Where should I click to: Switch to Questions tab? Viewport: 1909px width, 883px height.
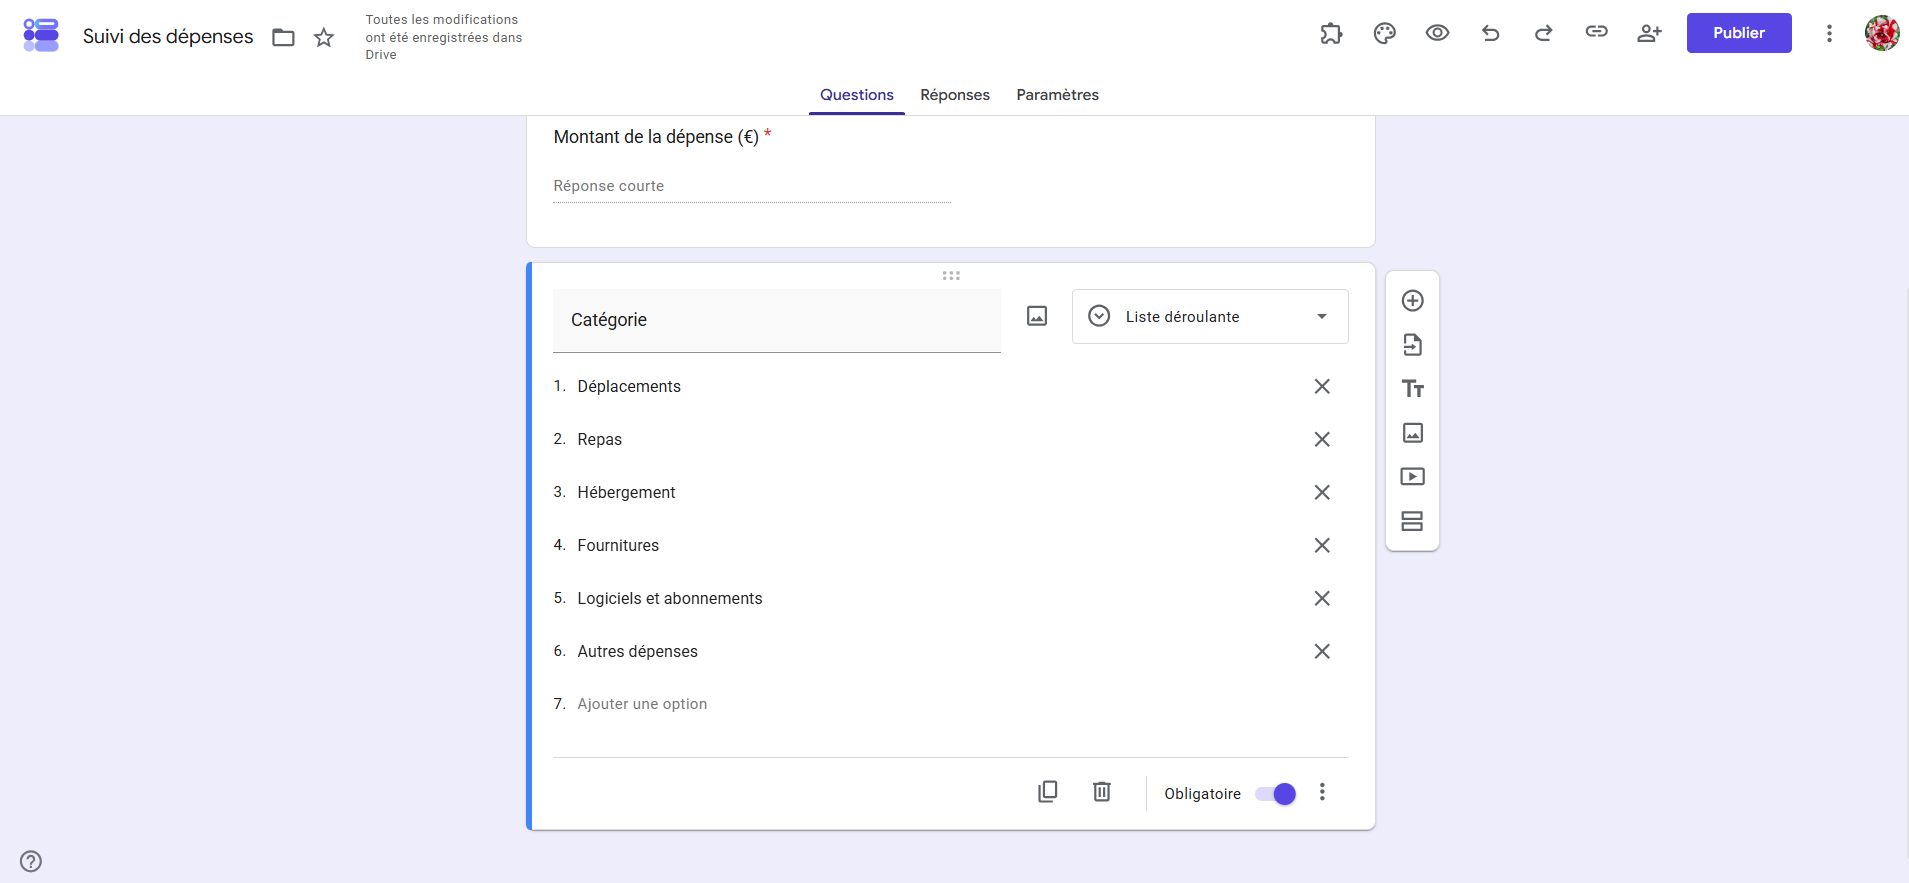[x=857, y=95]
